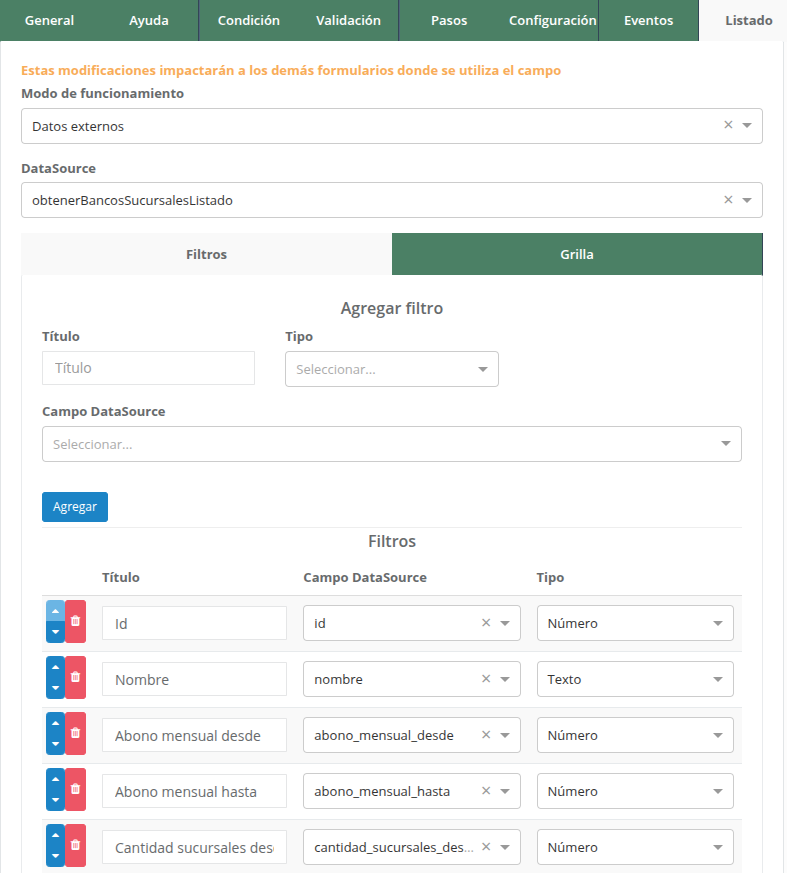
Task: Delete the Nombre filter with trash icon
Action: pos(75,678)
